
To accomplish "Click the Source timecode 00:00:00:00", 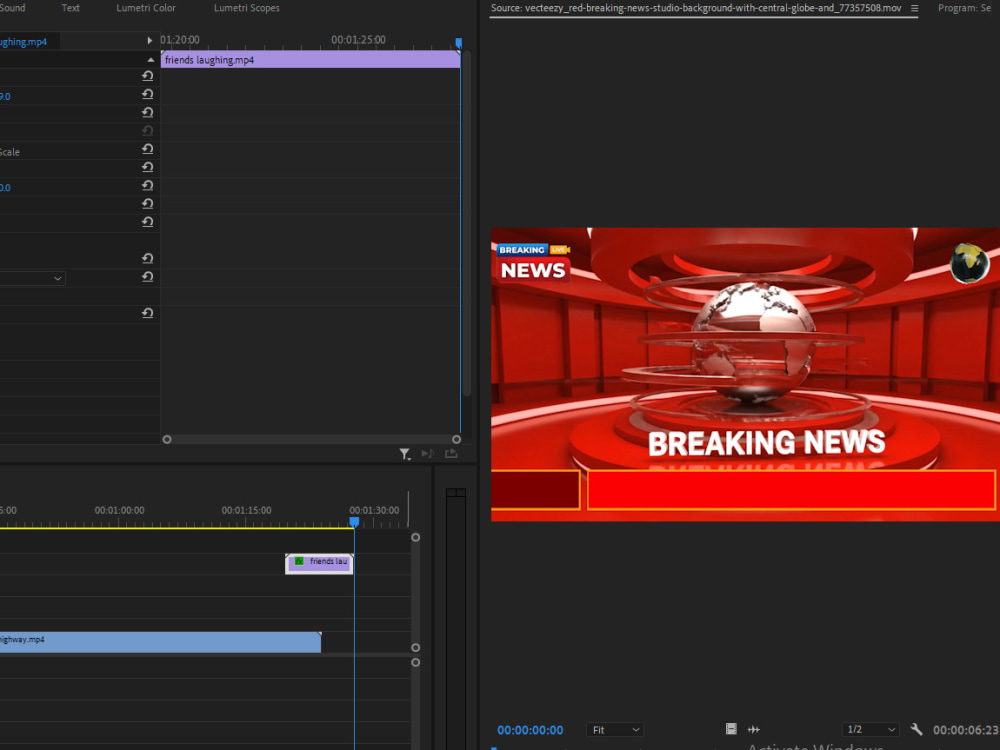I will (x=530, y=730).
